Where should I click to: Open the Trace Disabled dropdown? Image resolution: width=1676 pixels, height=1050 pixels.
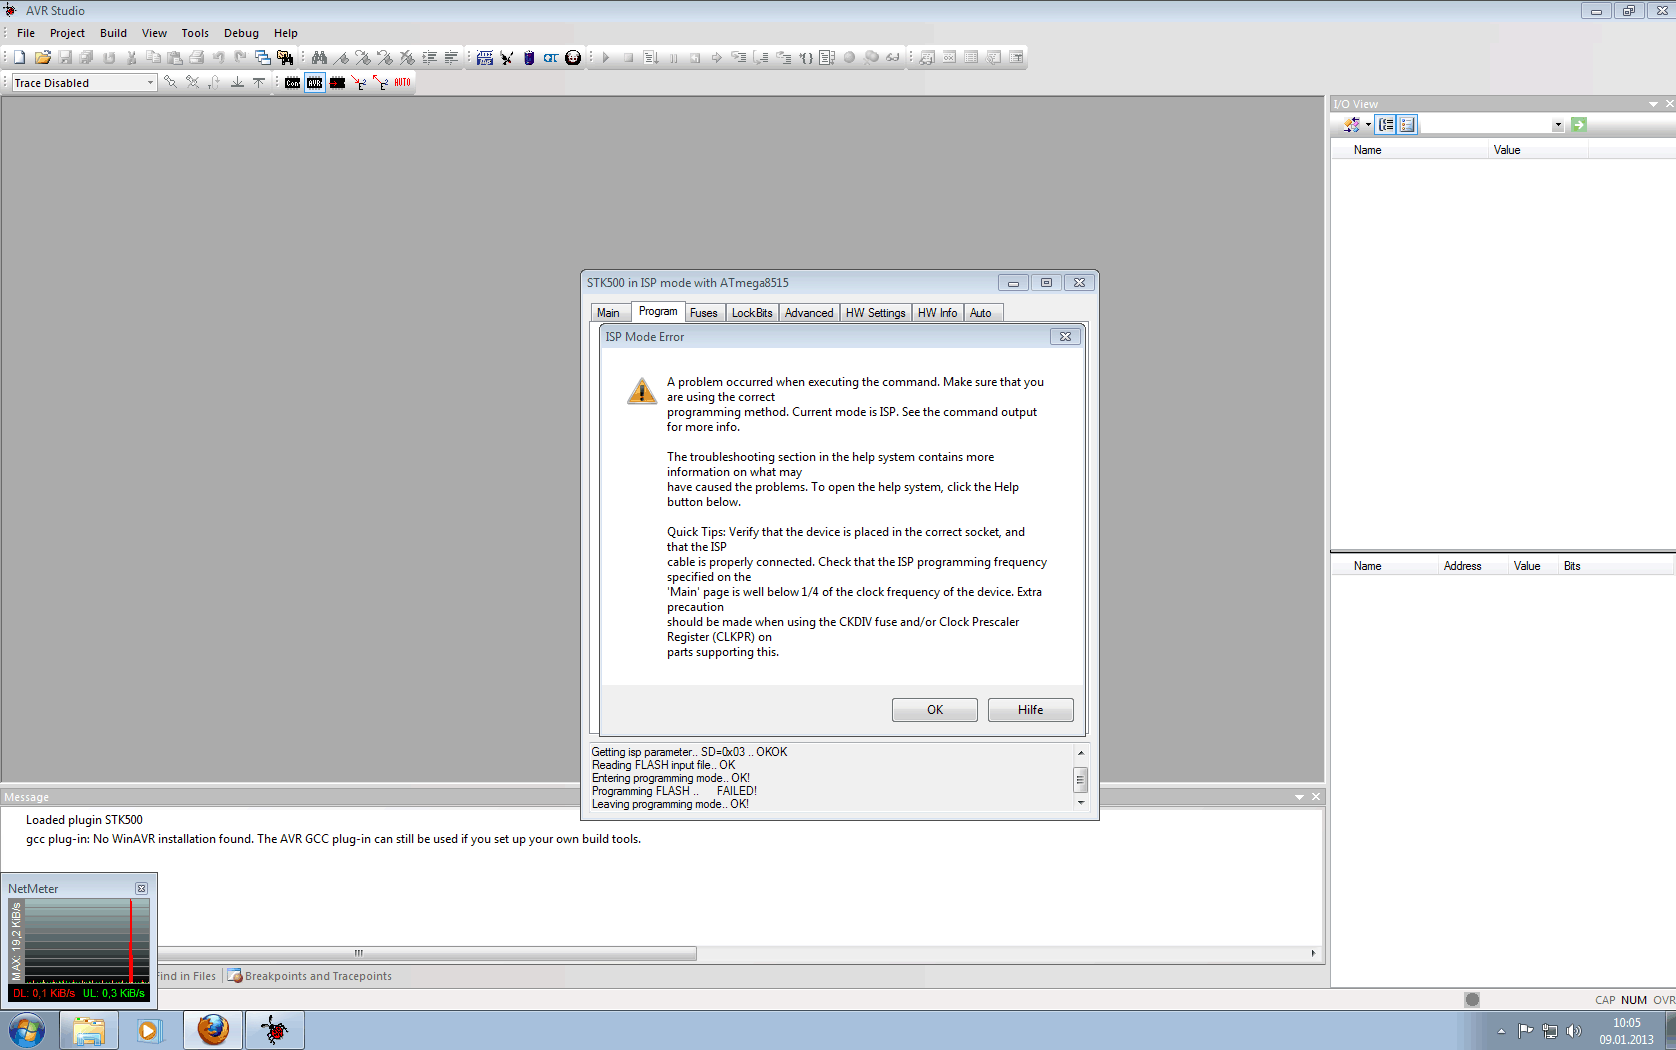(x=85, y=83)
